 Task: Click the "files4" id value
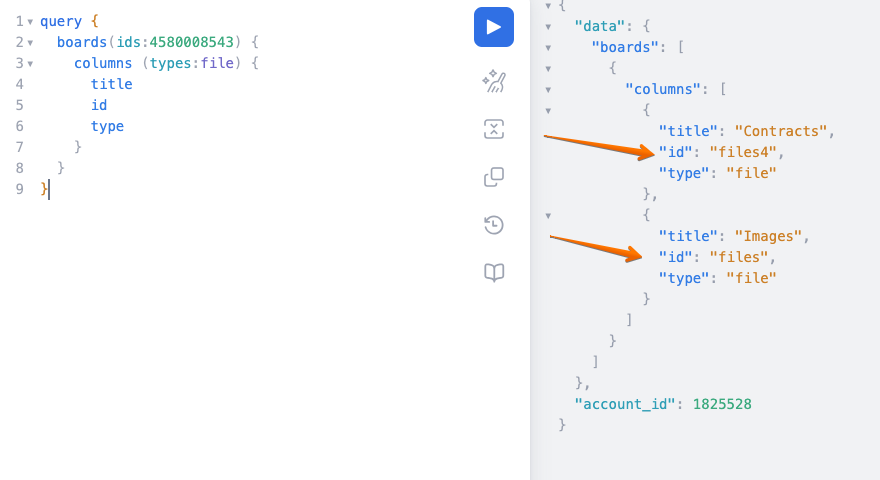point(743,152)
